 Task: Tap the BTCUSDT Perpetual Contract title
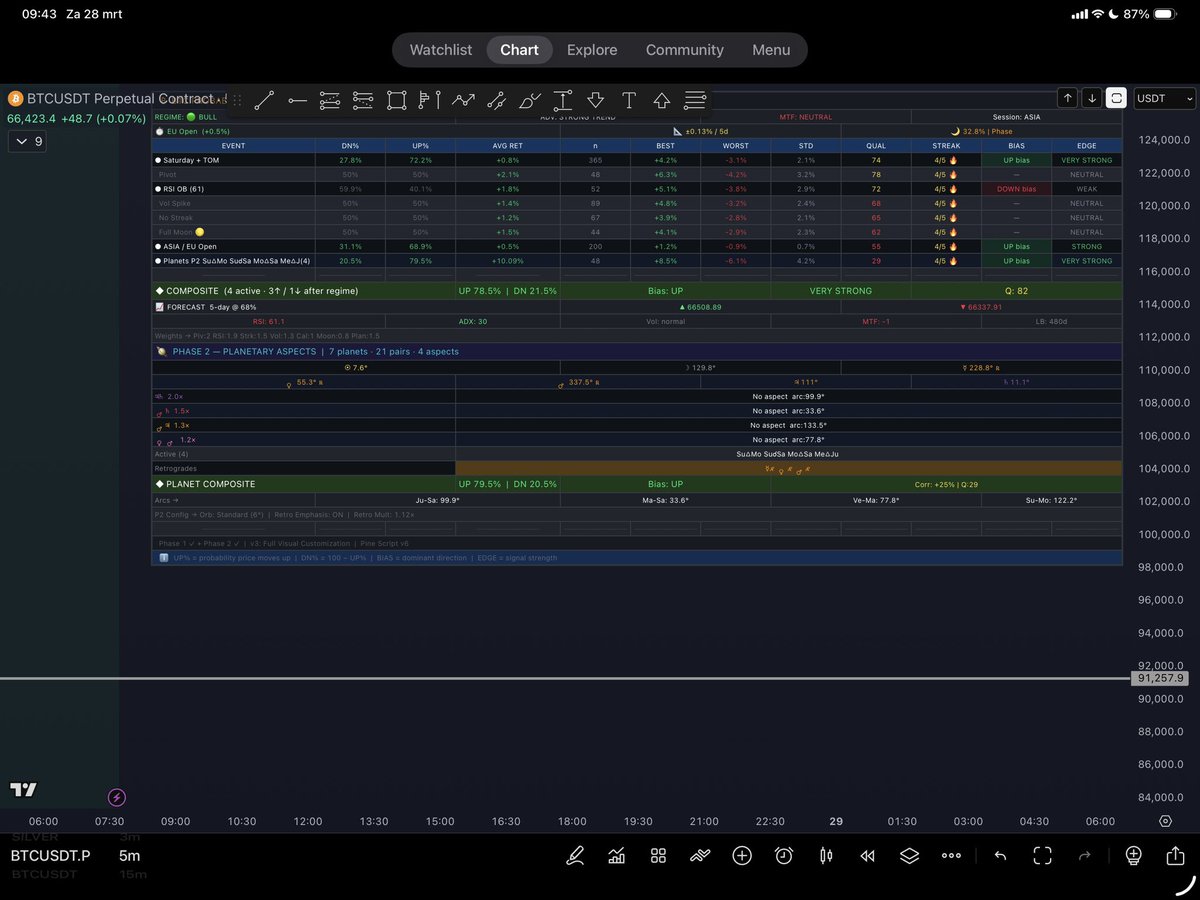tap(120, 98)
